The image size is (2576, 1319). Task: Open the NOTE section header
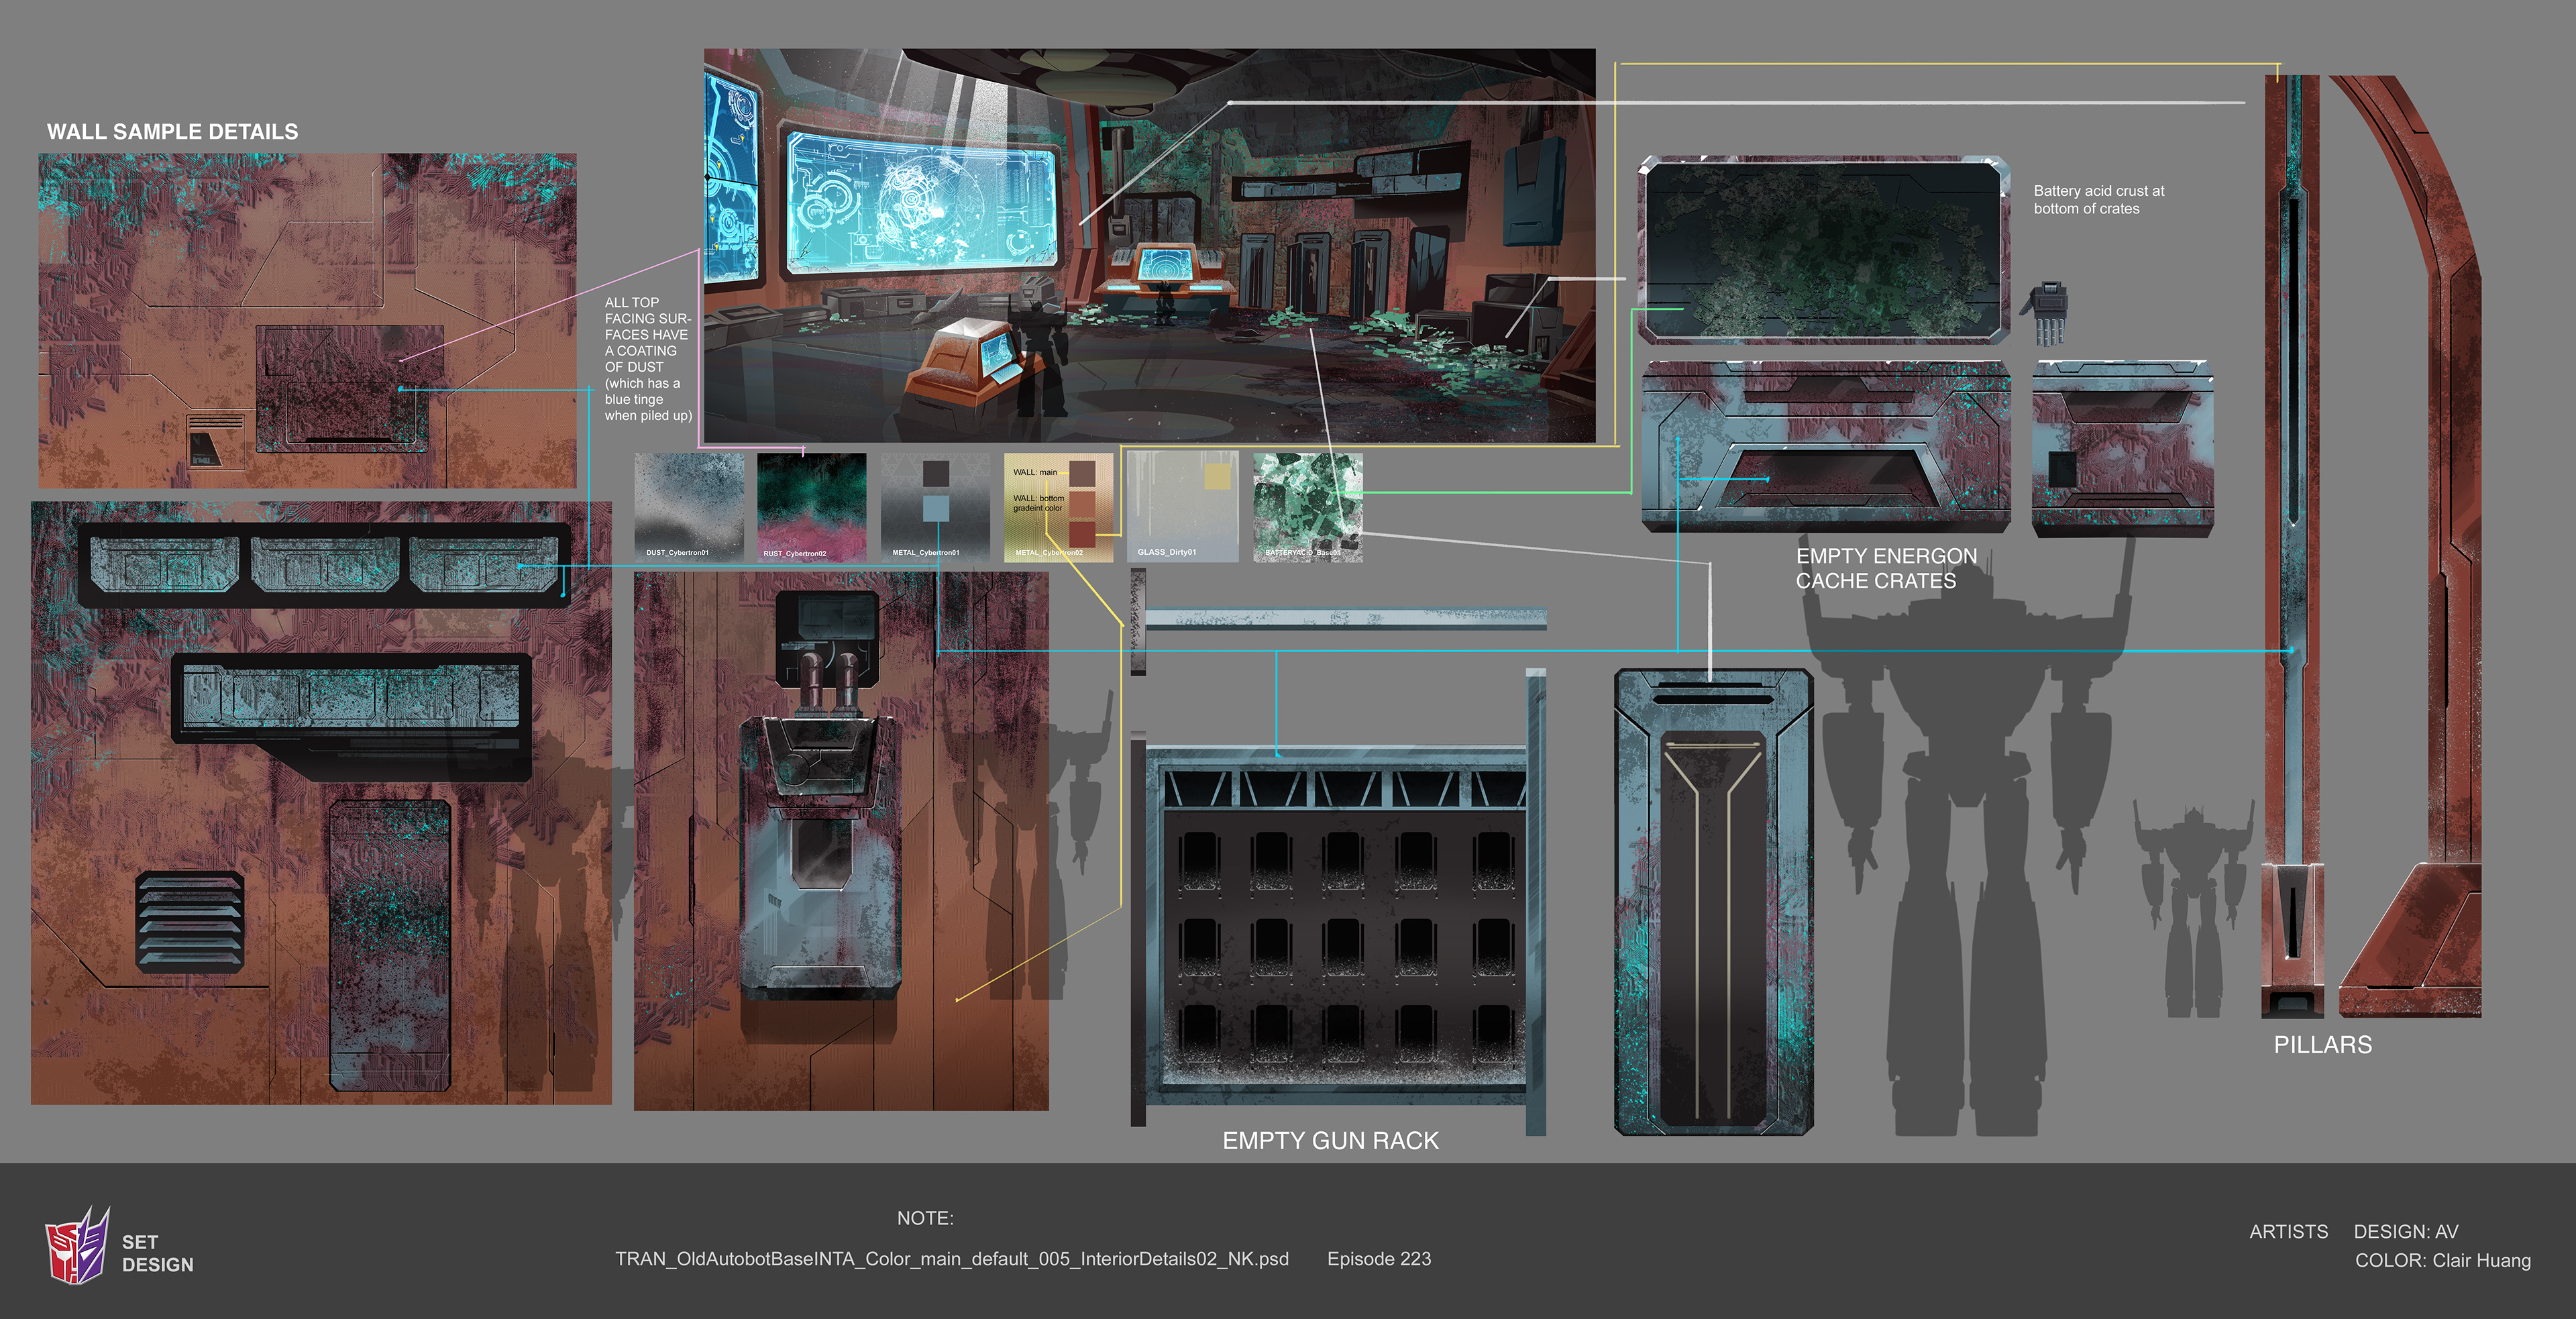[x=925, y=1218]
